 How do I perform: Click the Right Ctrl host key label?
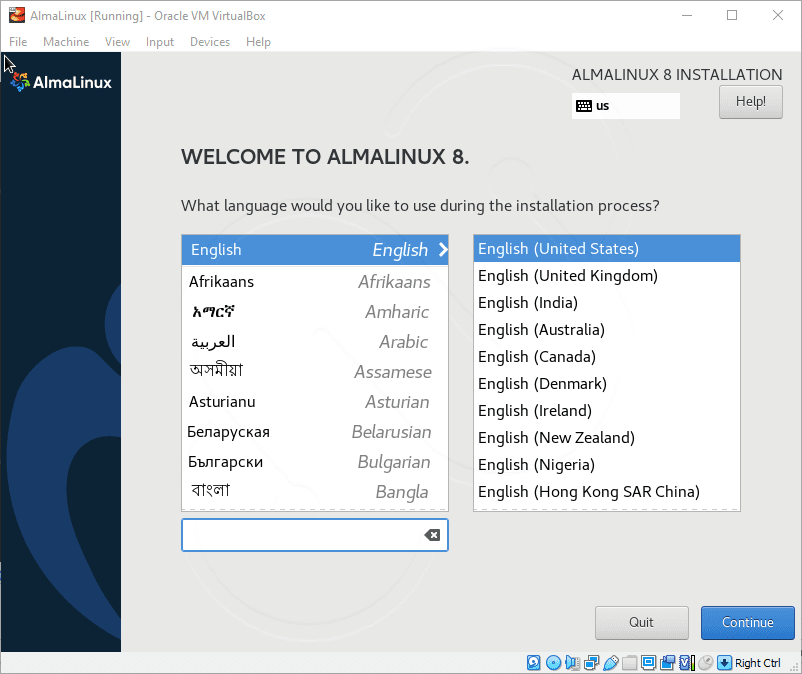758,663
